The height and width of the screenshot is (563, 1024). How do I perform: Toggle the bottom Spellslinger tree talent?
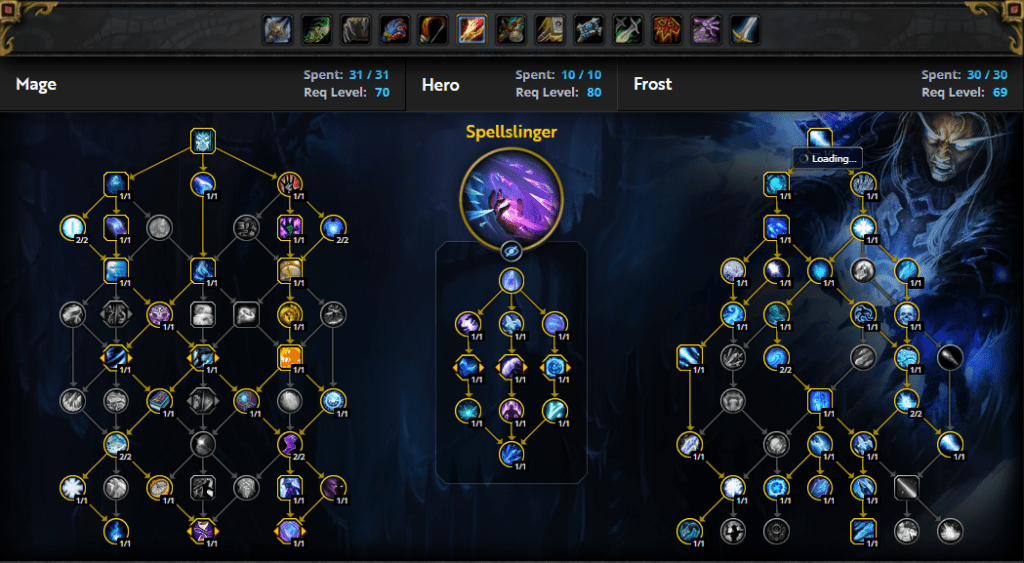(511, 453)
